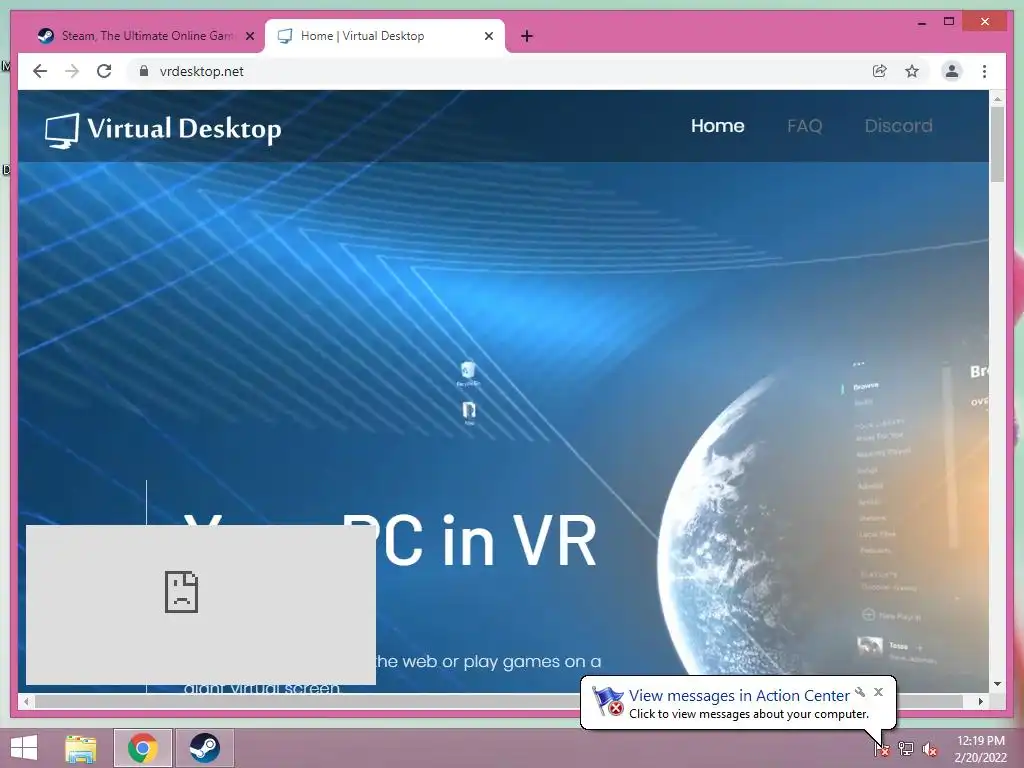The height and width of the screenshot is (768, 1024).
Task: Bookmark this page with the star
Action: coord(912,71)
